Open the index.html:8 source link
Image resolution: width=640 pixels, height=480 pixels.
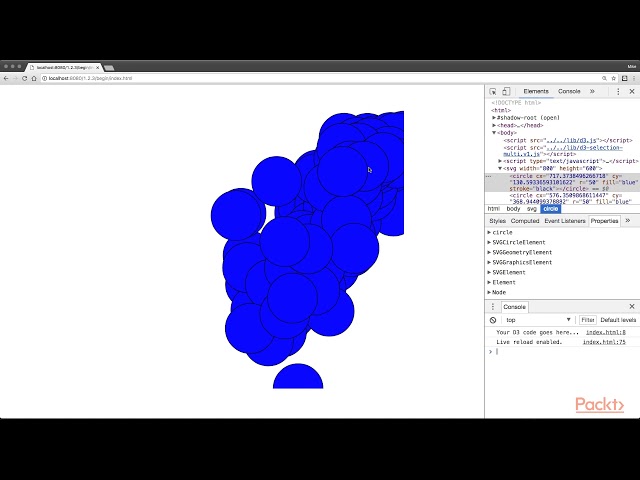(x=606, y=333)
